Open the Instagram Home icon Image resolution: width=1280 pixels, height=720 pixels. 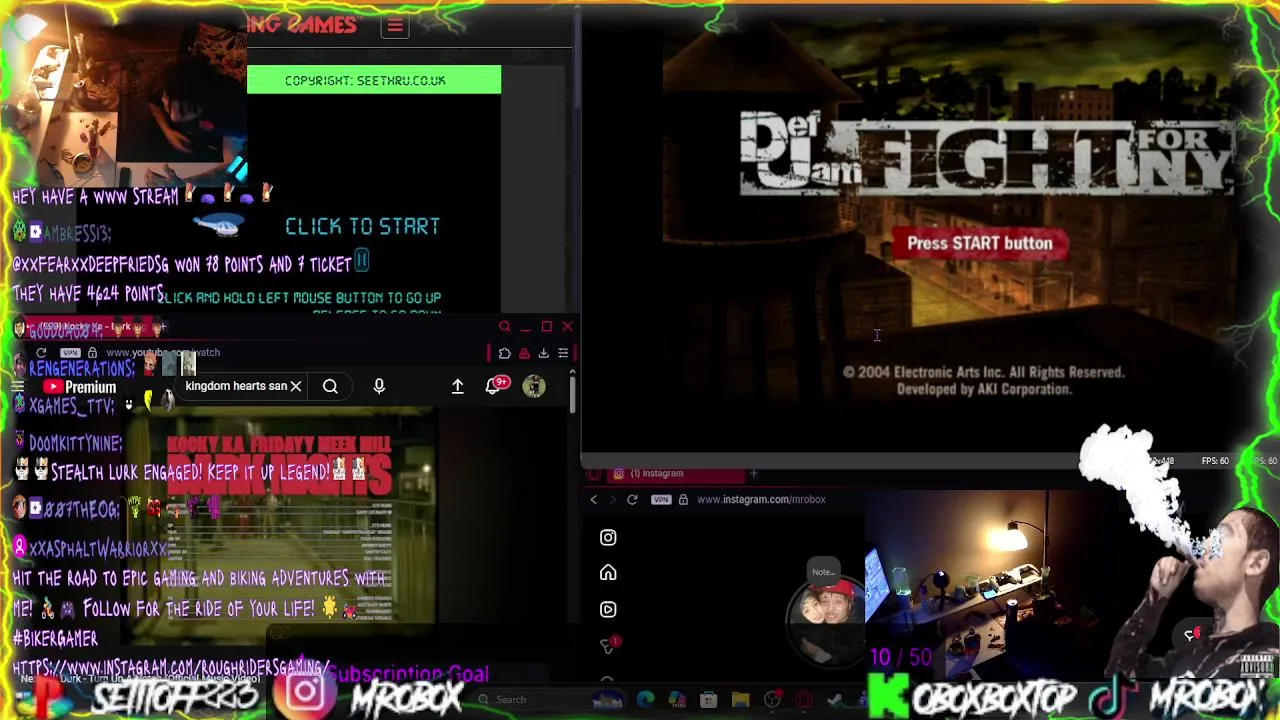pyautogui.click(x=608, y=573)
